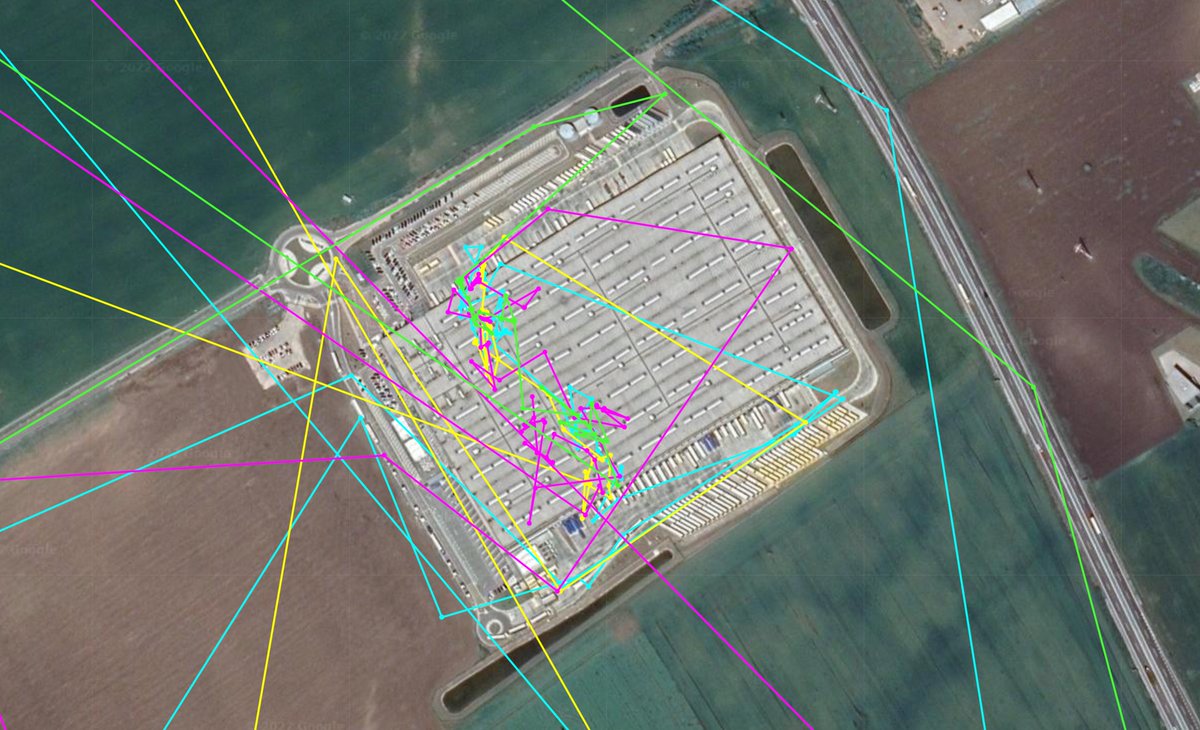Select the magenta track point at the roof's east corner
Viewport: 1200px width, 730px height.
(x=790, y=248)
